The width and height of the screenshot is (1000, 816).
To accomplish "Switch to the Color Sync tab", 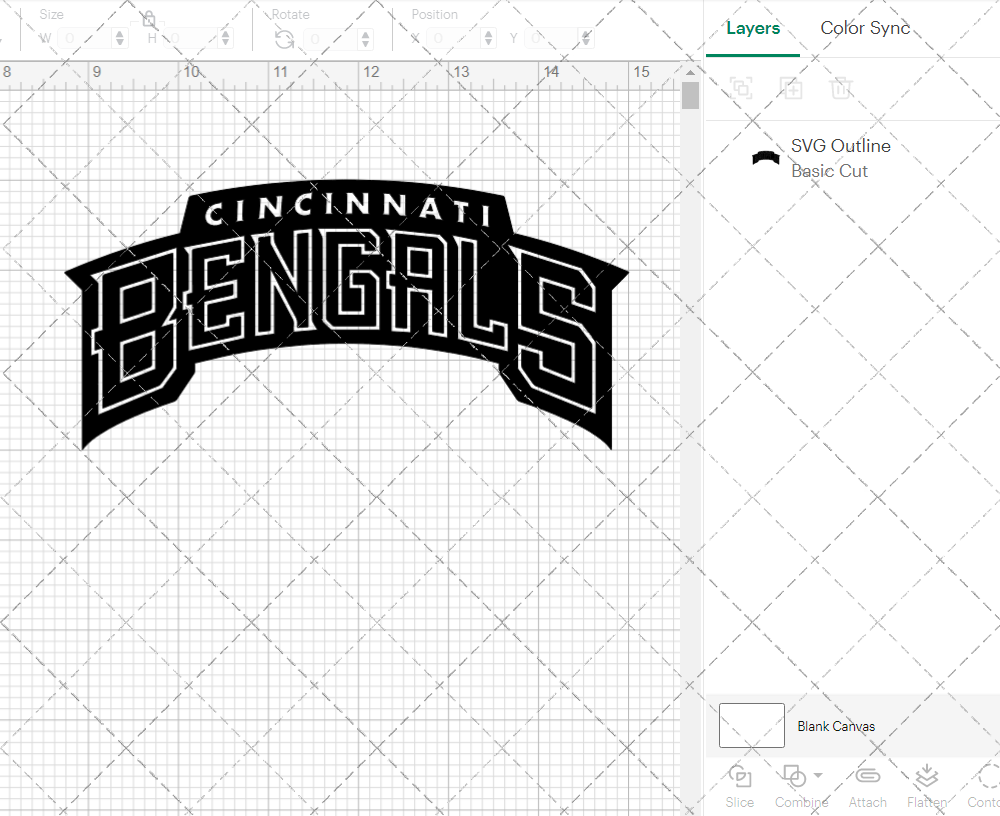I will pos(865,29).
